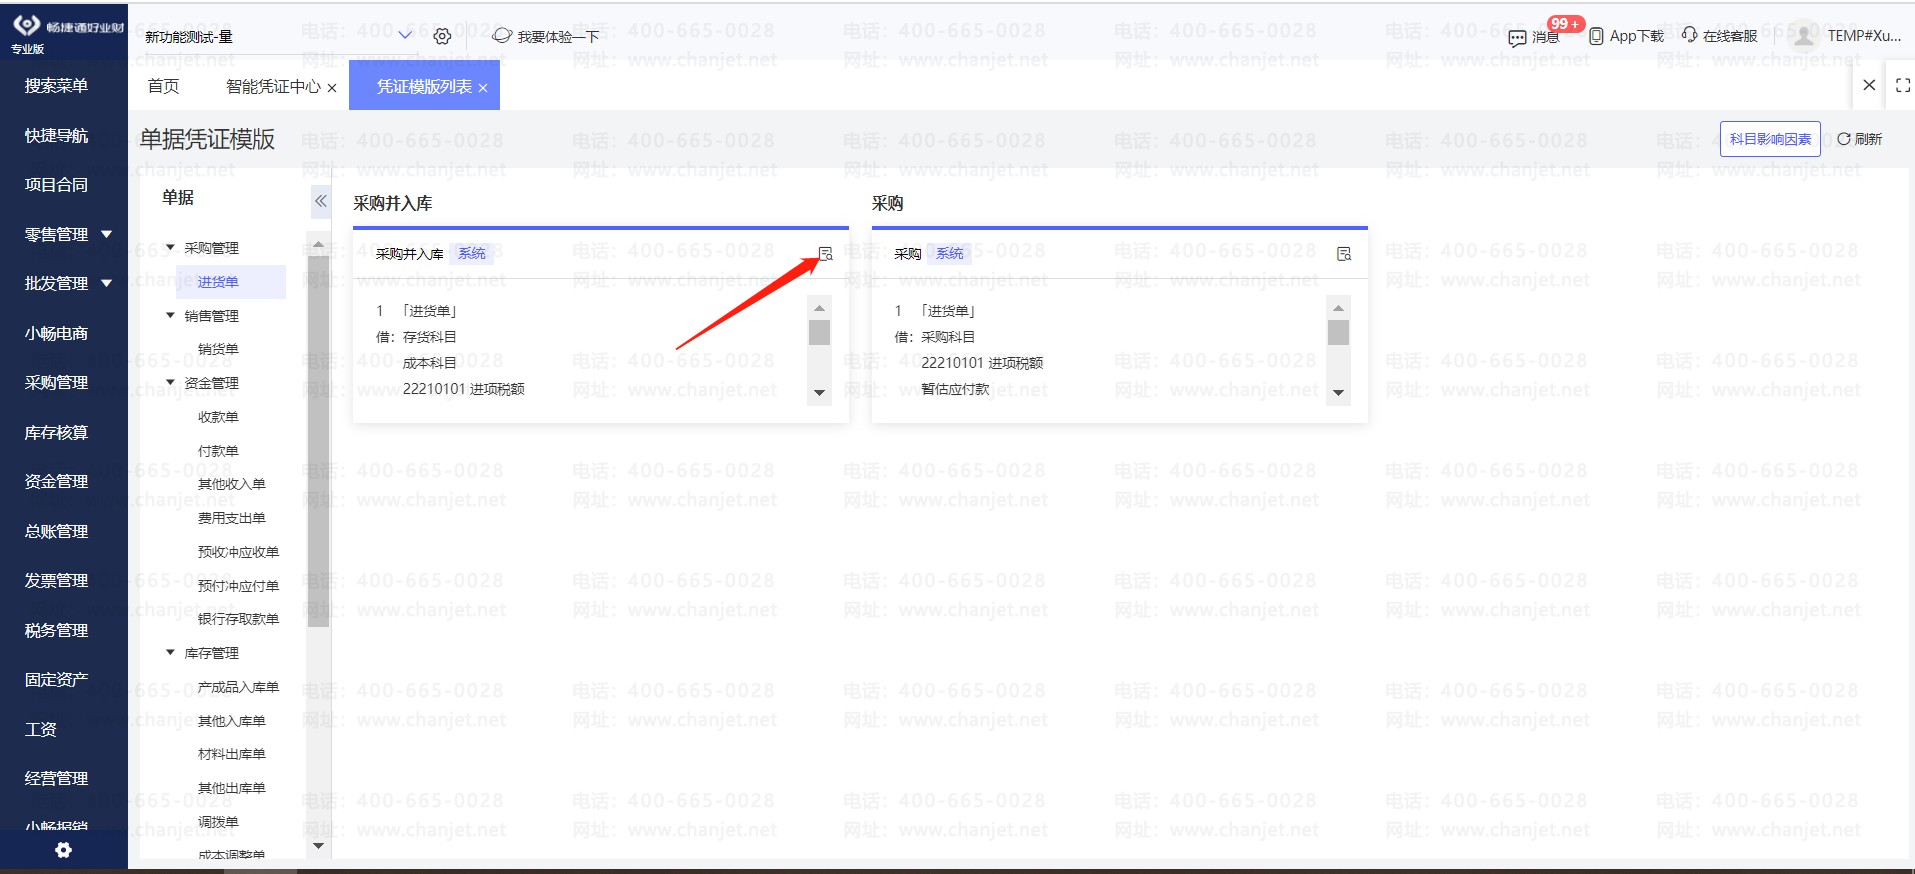Select 其他收入单 in the tree
This screenshot has height=874, width=1915.
tap(232, 484)
